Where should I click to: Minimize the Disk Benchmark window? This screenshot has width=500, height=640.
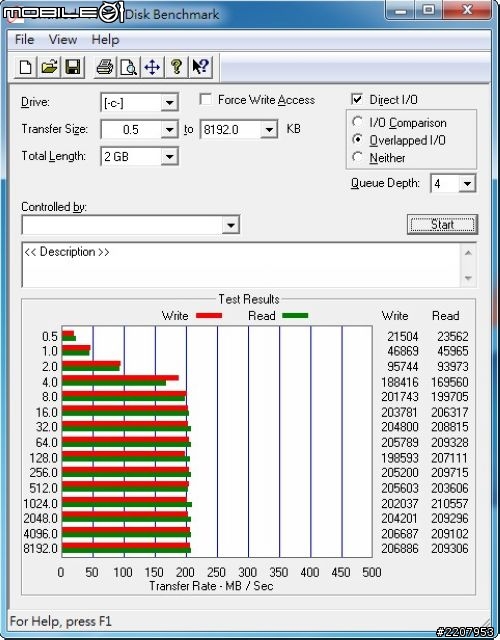400,10
